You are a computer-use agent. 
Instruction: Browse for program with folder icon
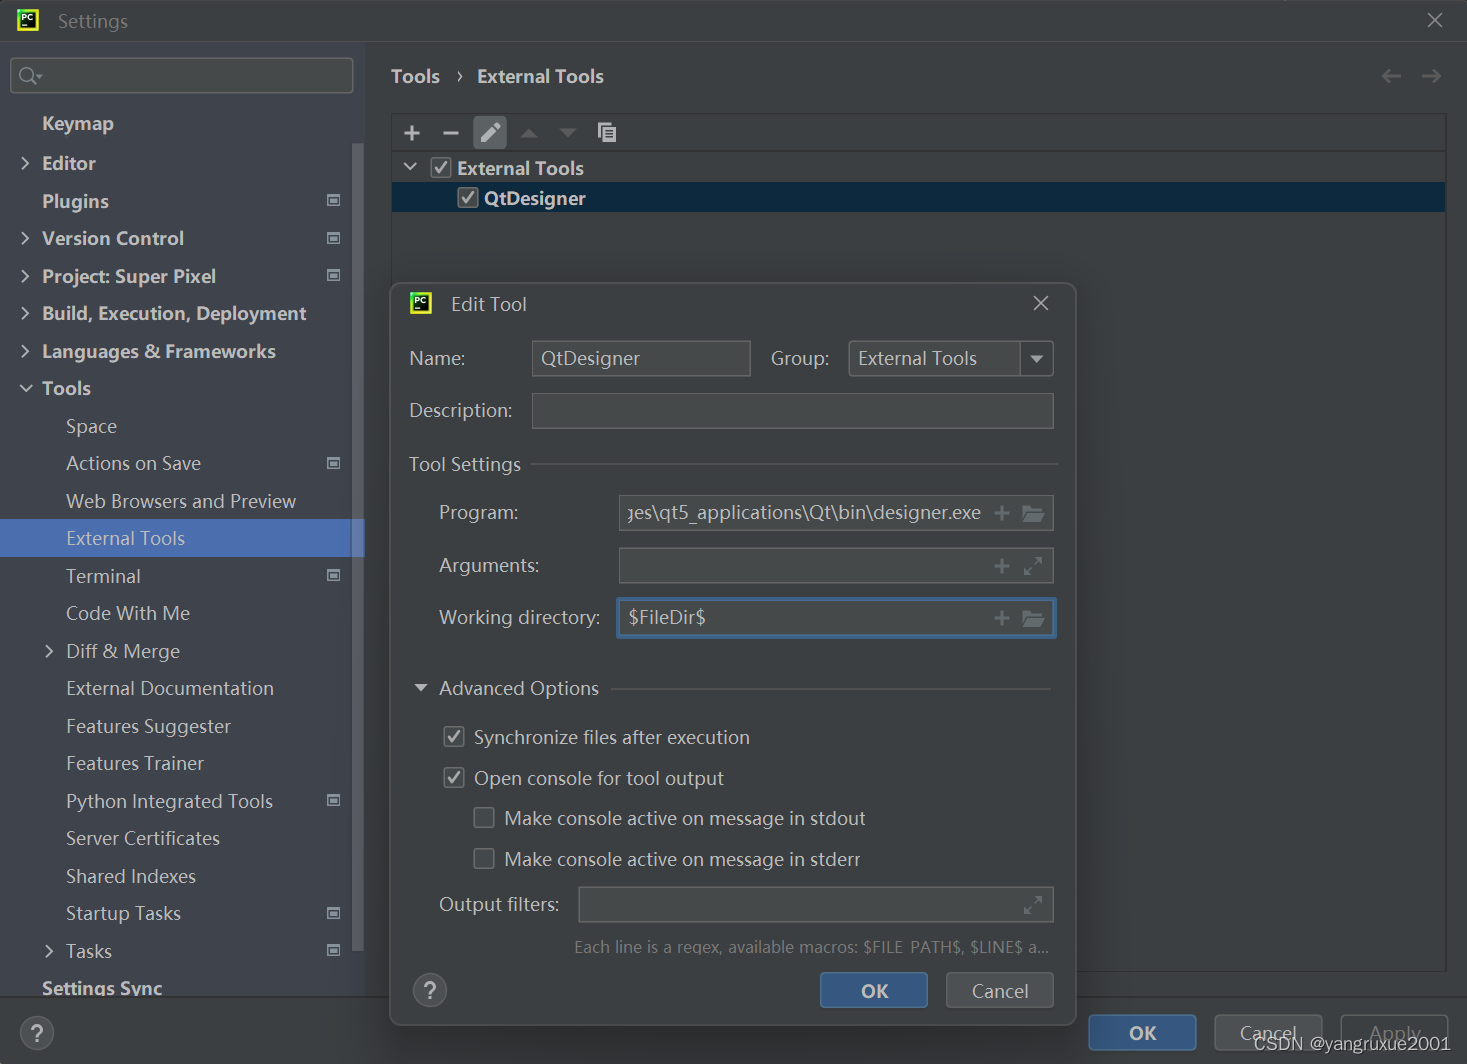(x=1033, y=513)
